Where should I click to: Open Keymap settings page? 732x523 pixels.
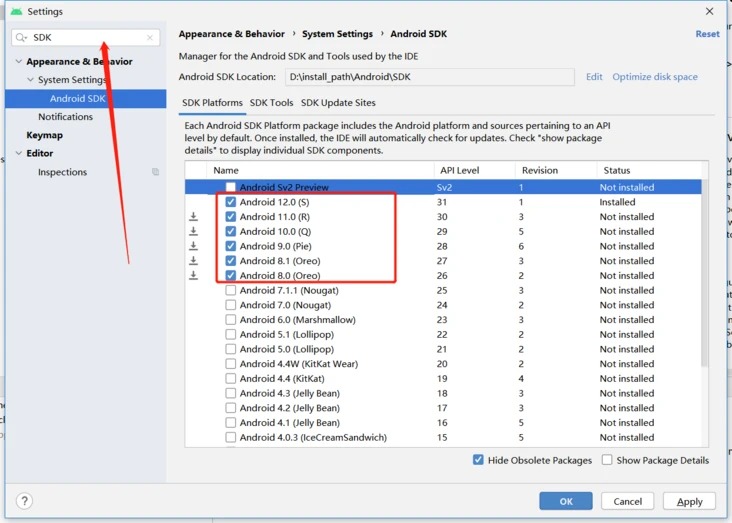[44, 135]
